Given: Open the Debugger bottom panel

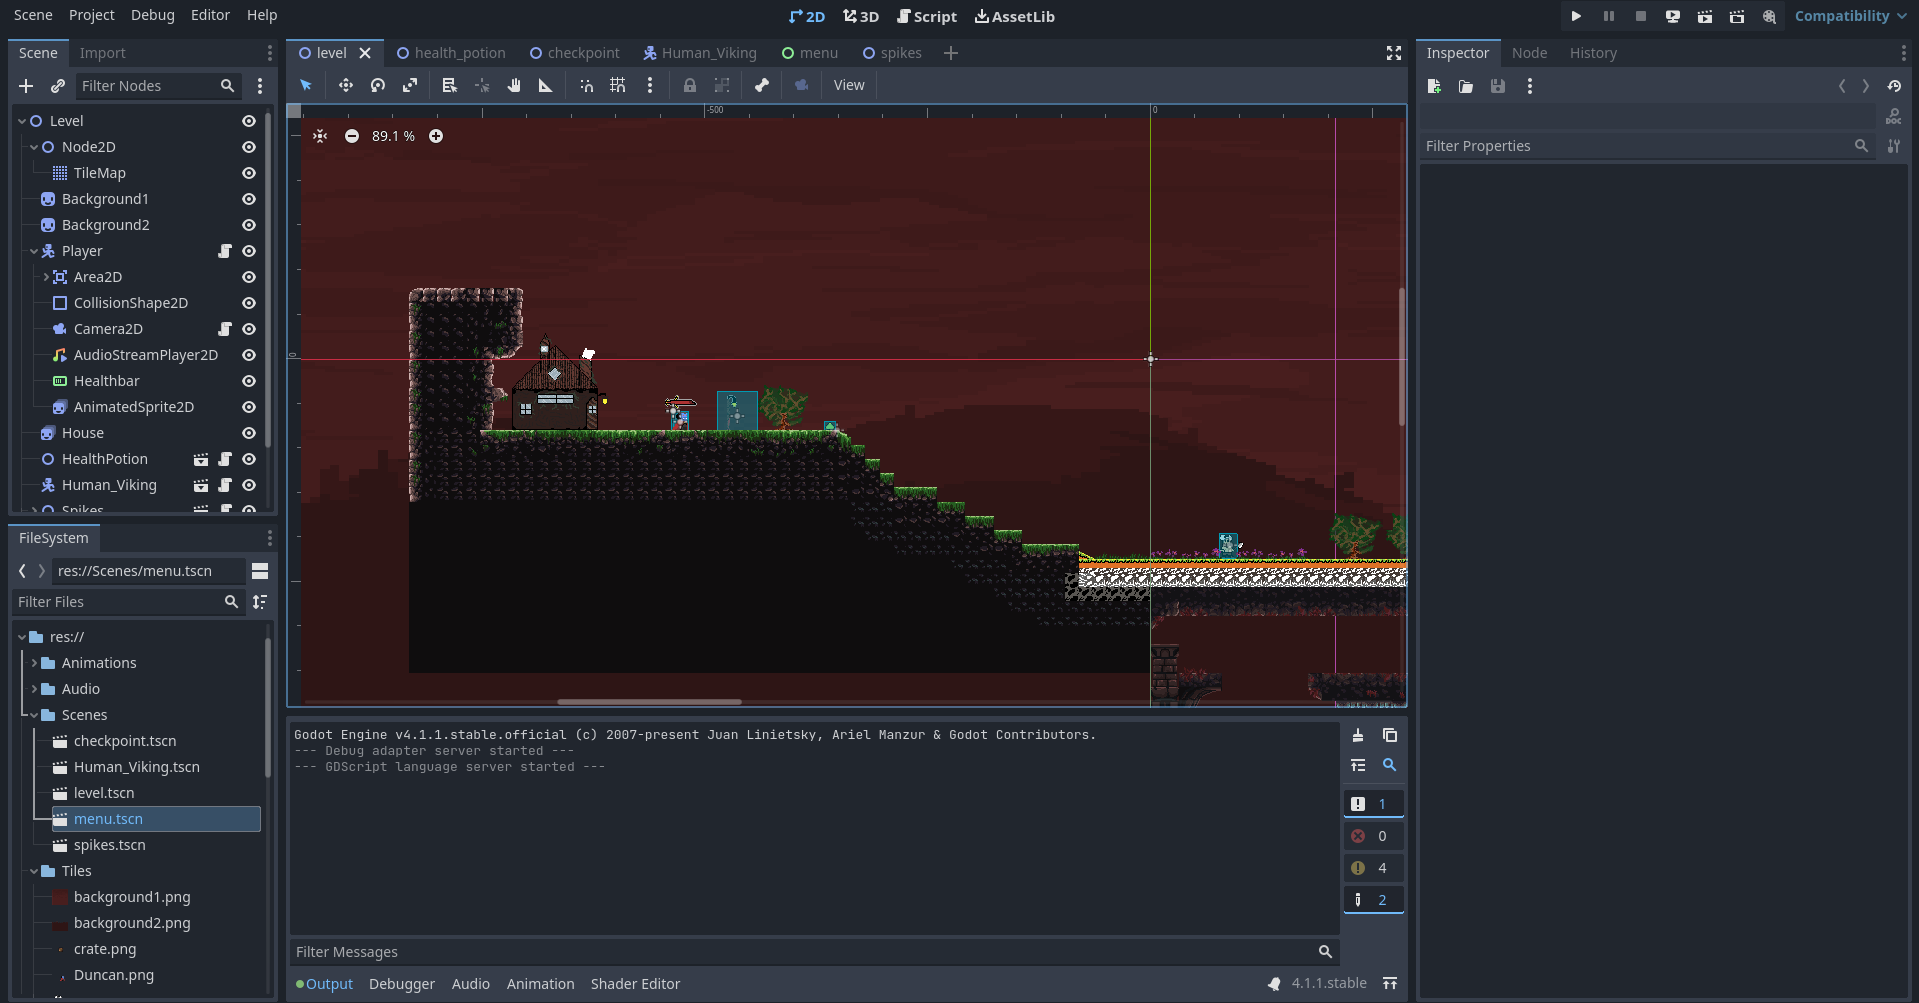Looking at the screenshot, I should [402, 984].
